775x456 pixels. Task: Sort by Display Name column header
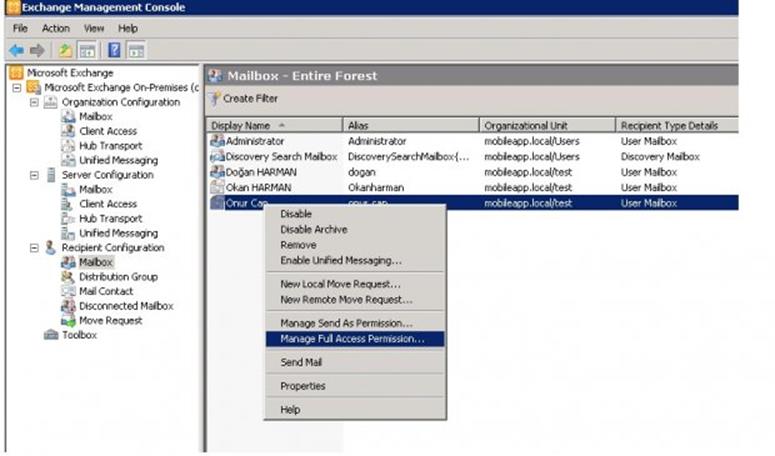point(274,125)
